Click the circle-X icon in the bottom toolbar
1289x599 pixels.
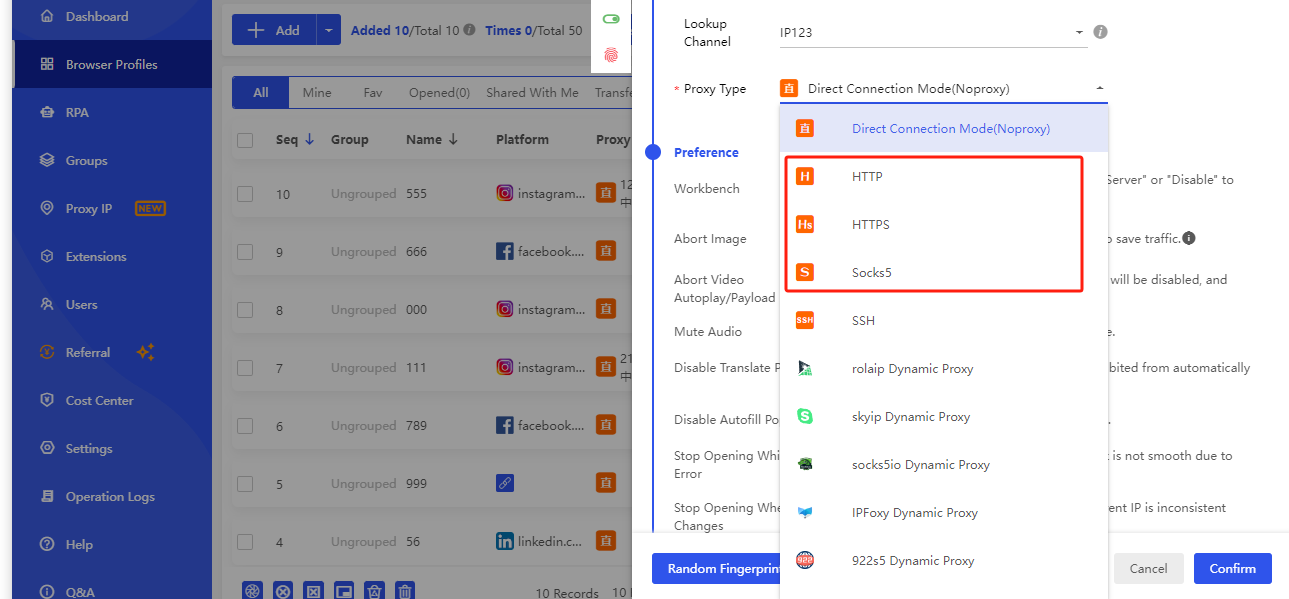point(283,591)
